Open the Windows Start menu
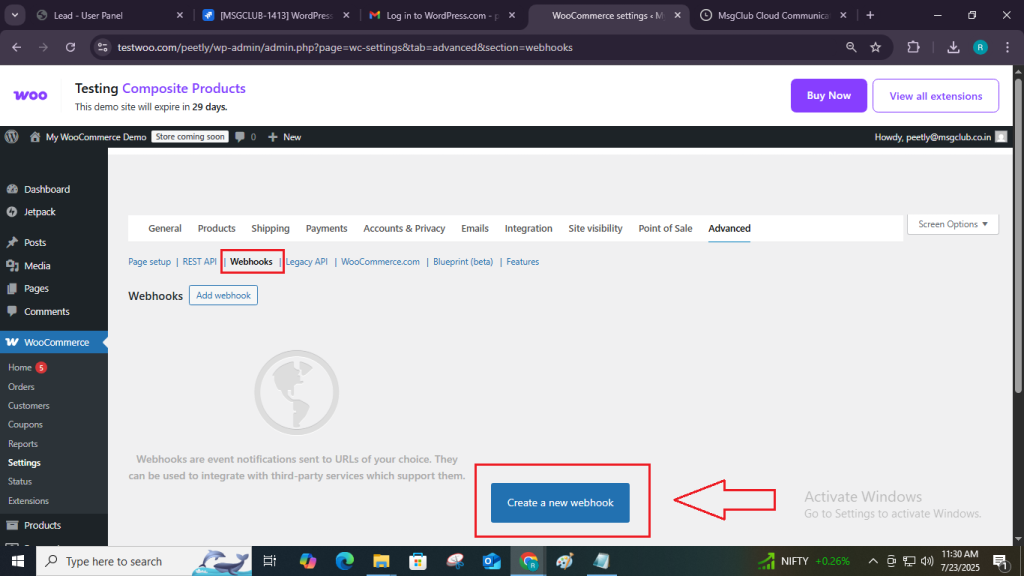The width and height of the screenshot is (1024, 576). point(18,561)
